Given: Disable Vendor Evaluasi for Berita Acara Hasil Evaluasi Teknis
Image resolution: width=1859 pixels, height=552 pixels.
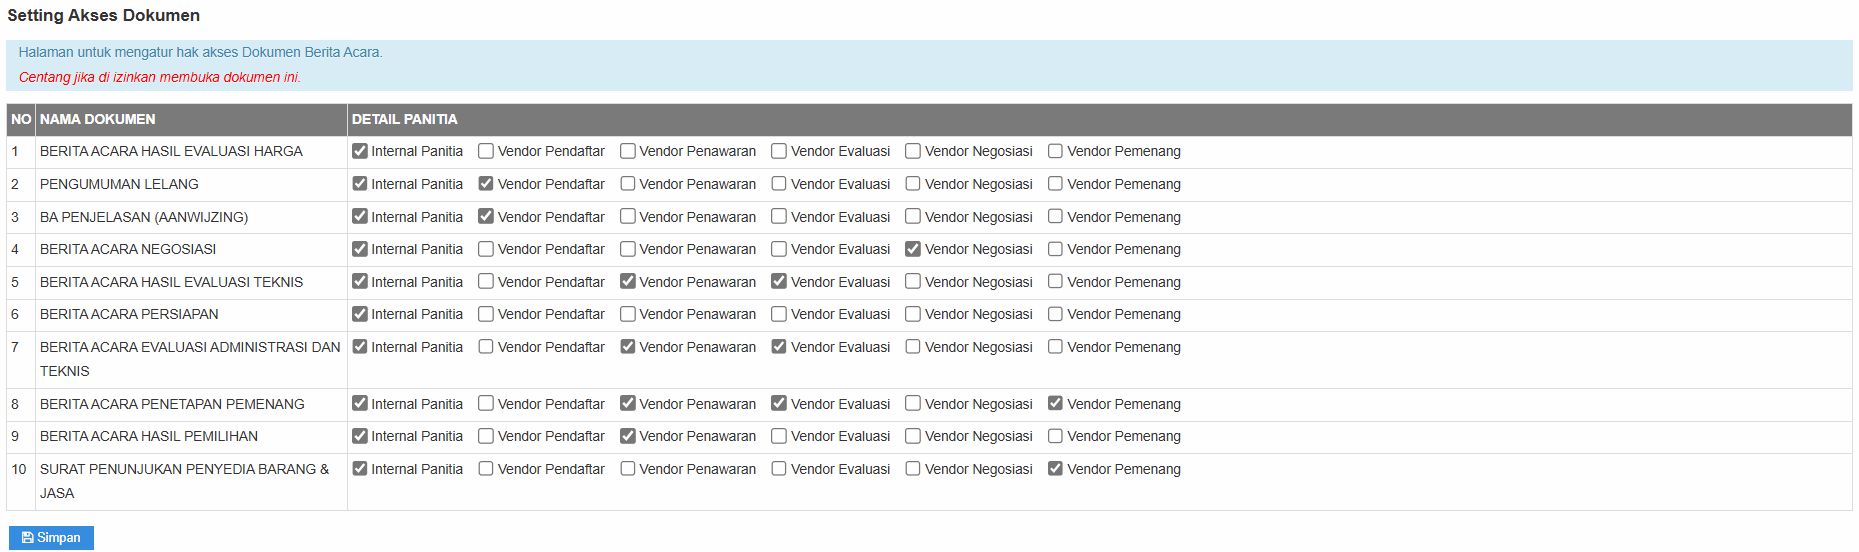Looking at the screenshot, I should (x=779, y=281).
